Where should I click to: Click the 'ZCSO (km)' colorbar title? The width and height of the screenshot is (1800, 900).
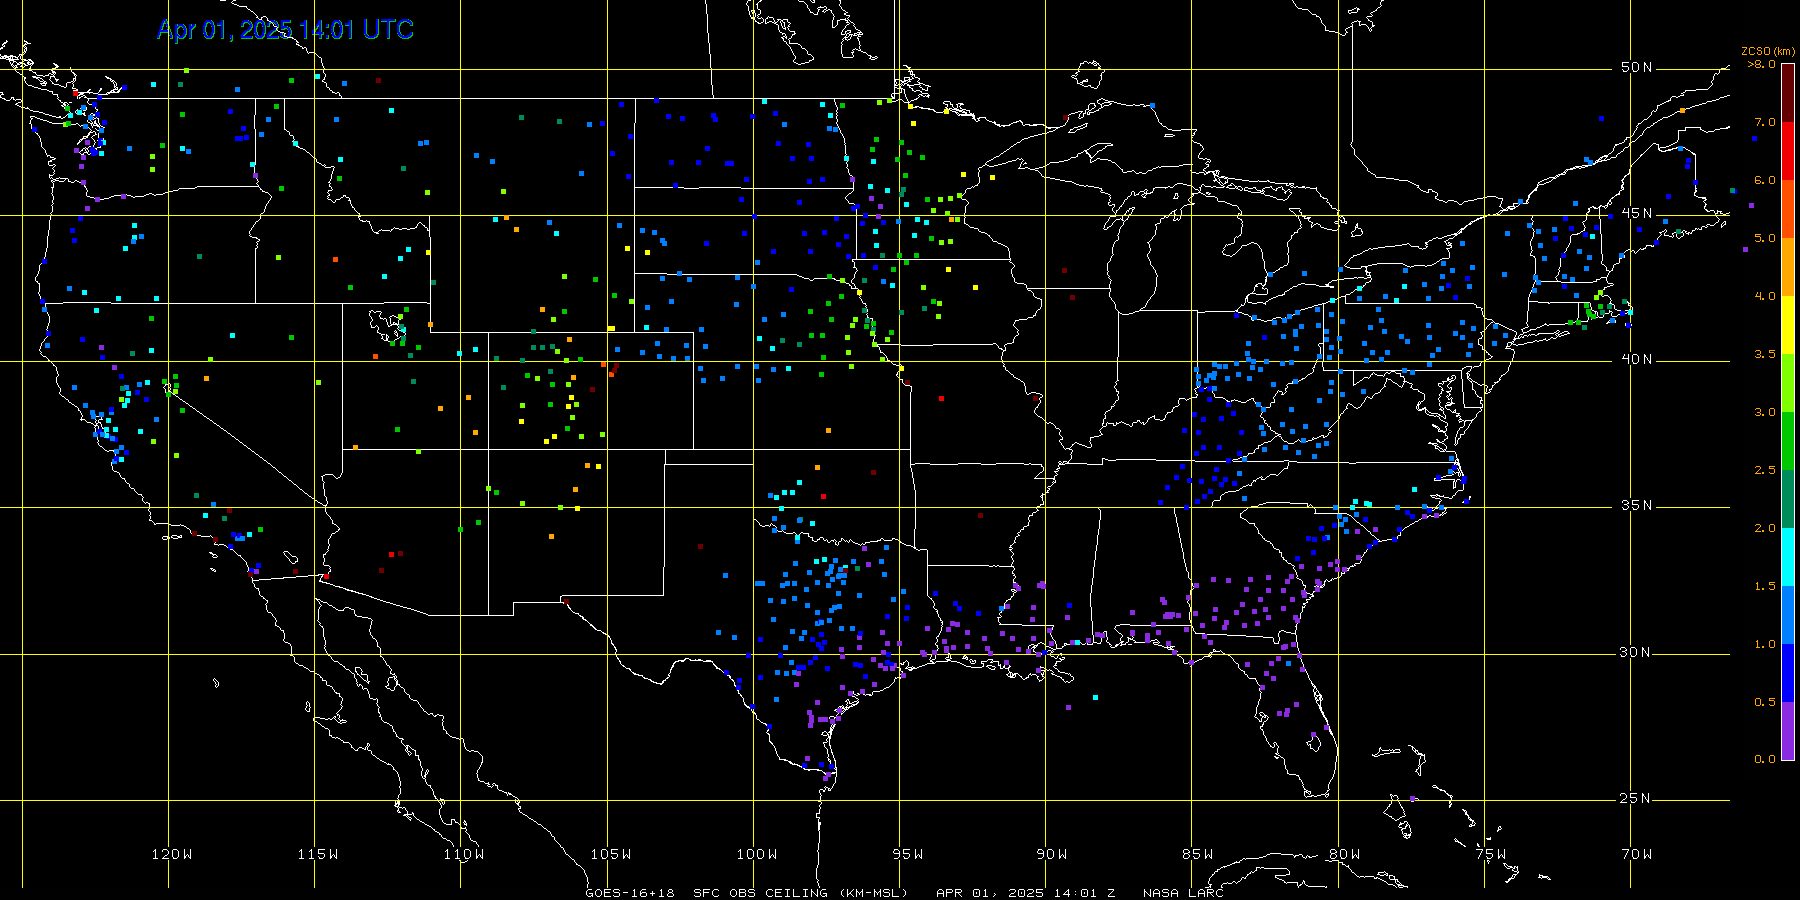pyautogui.click(x=1768, y=51)
